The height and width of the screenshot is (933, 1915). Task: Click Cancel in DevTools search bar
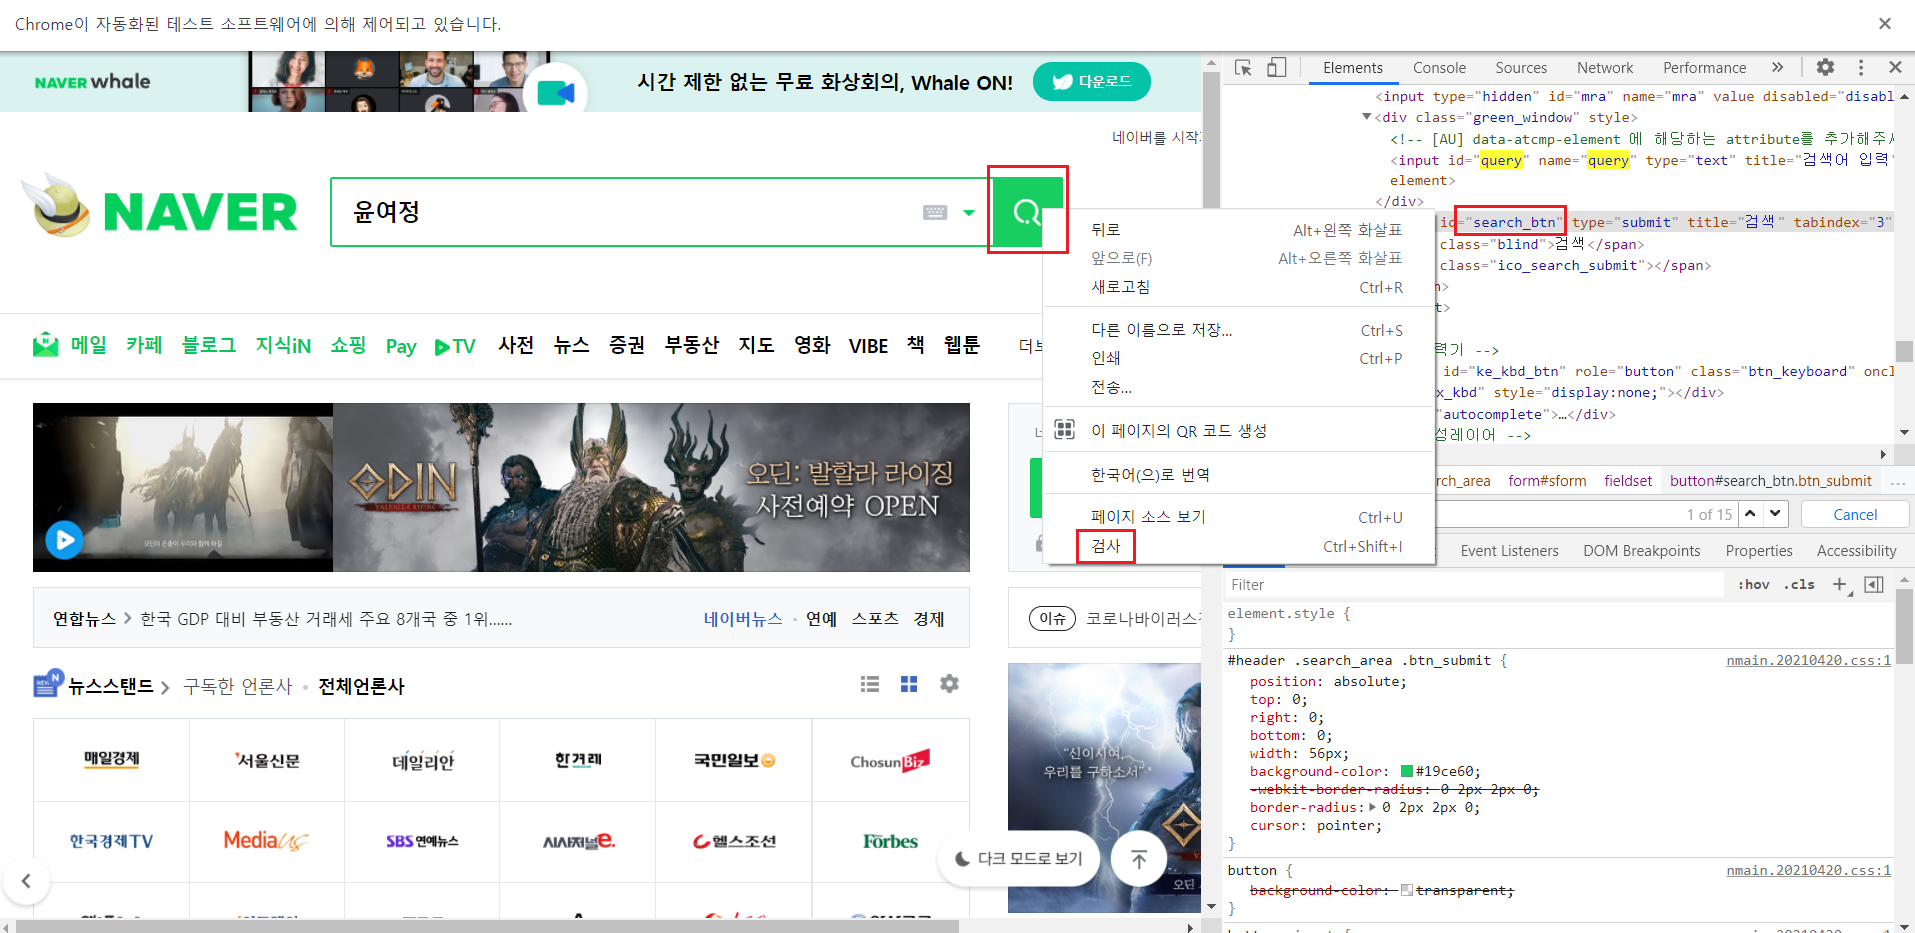(1855, 514)
